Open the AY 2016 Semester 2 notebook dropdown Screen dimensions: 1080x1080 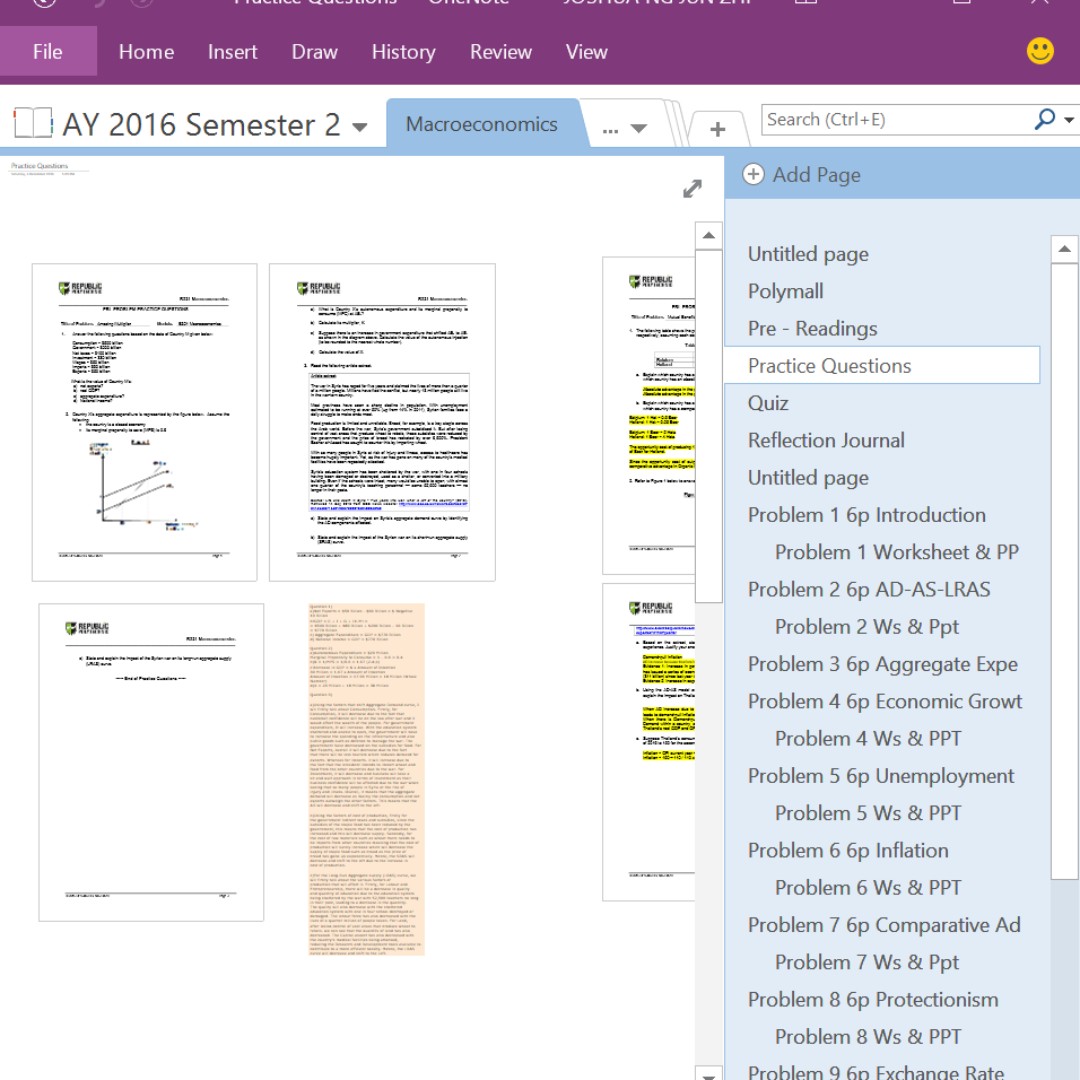click(360, 127)
